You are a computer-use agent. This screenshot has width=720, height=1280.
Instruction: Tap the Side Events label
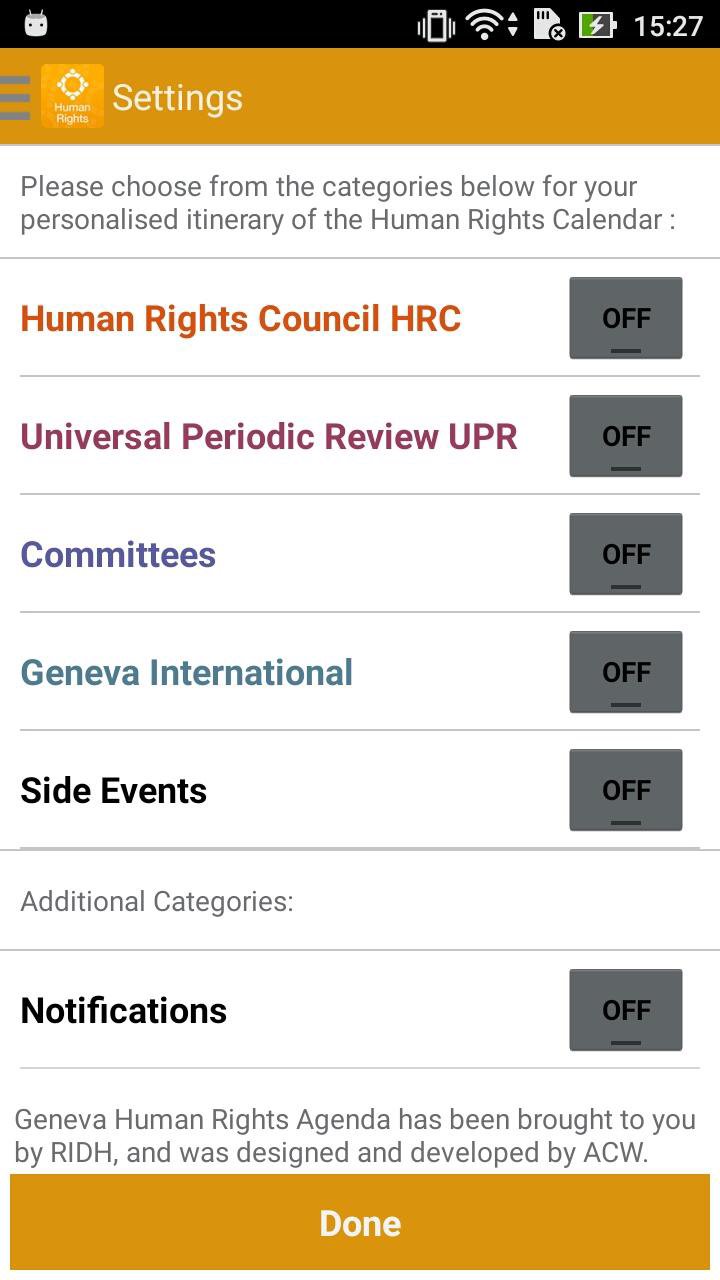tap(114, 791)
